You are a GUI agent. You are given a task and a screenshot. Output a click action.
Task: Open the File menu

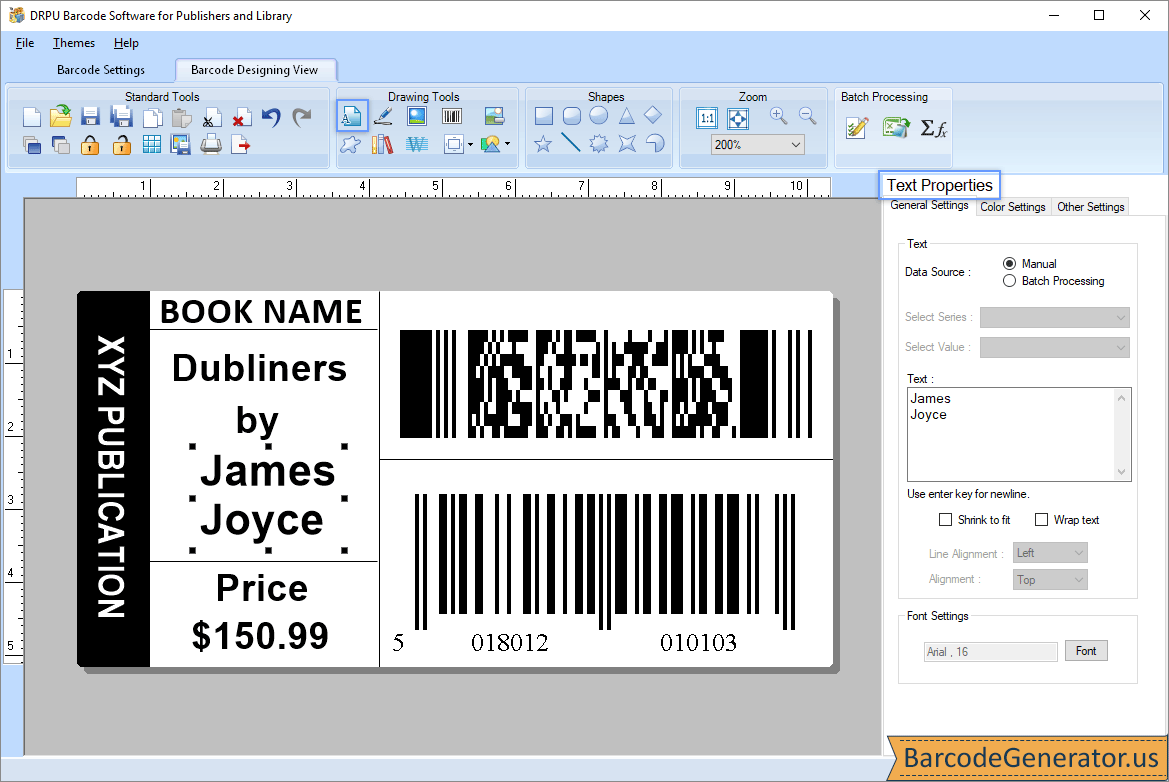click(x=25, y=43)
